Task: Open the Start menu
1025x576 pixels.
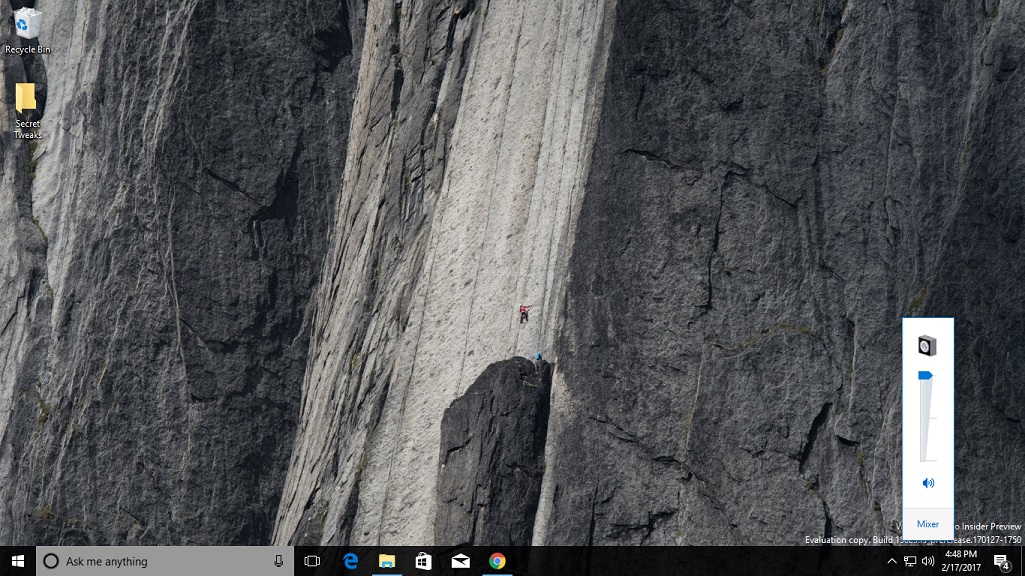Action: click(19, 562)
